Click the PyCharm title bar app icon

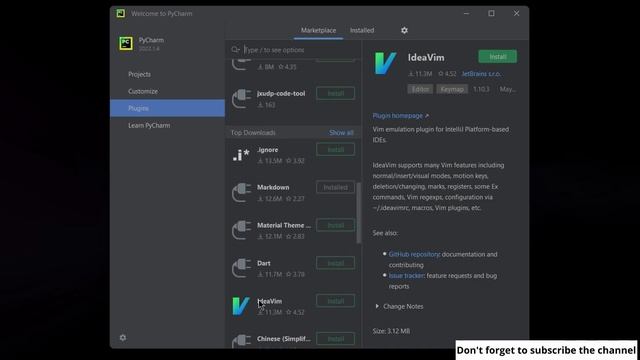(x=120, y=13)
